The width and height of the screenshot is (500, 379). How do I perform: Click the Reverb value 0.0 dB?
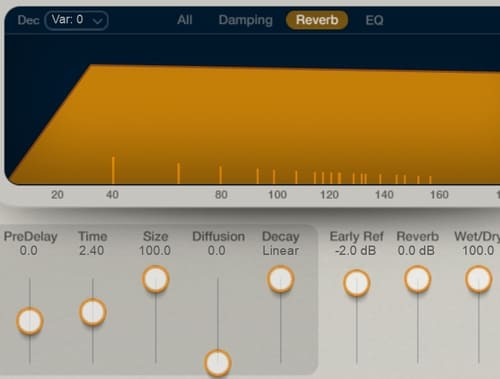pos(416,250)
